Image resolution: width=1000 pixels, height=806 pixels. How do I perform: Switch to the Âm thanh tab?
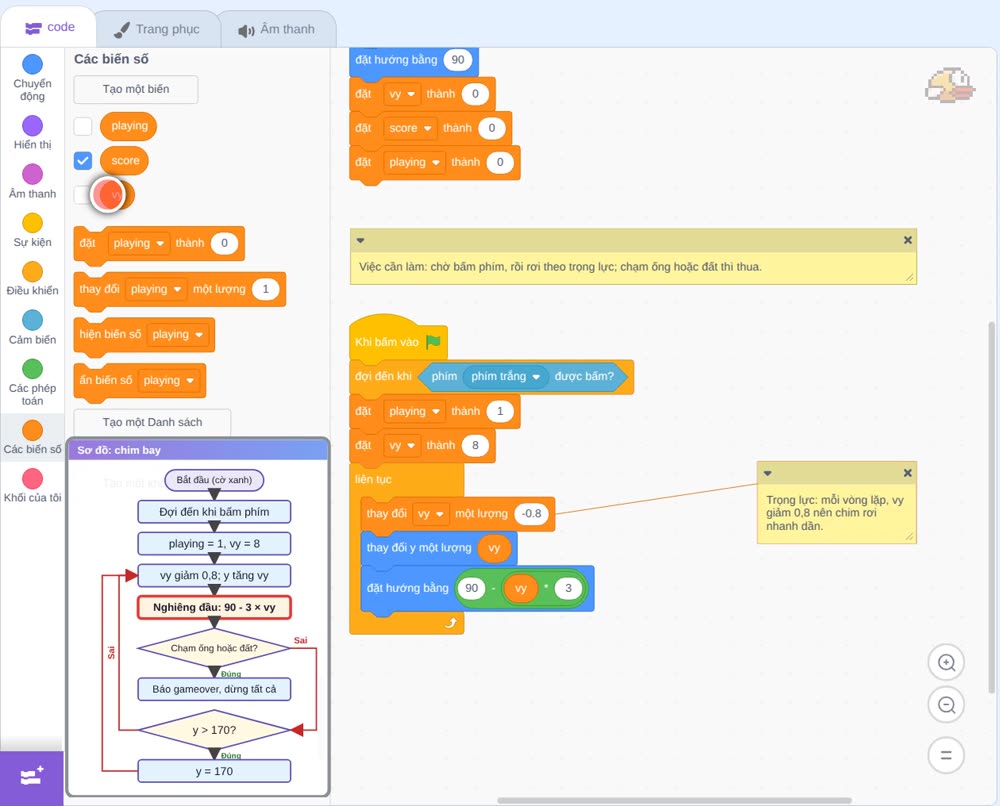coord(277,29)
